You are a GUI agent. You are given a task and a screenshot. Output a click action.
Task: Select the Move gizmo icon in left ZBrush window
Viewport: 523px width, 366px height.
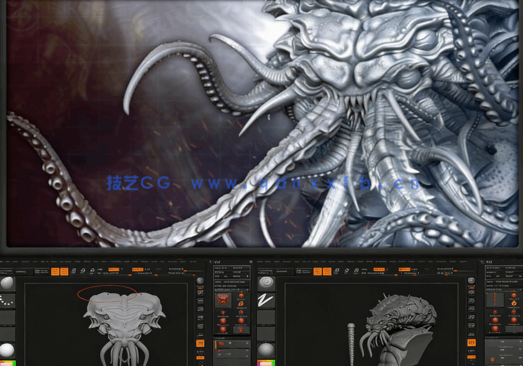click(73, 271)
